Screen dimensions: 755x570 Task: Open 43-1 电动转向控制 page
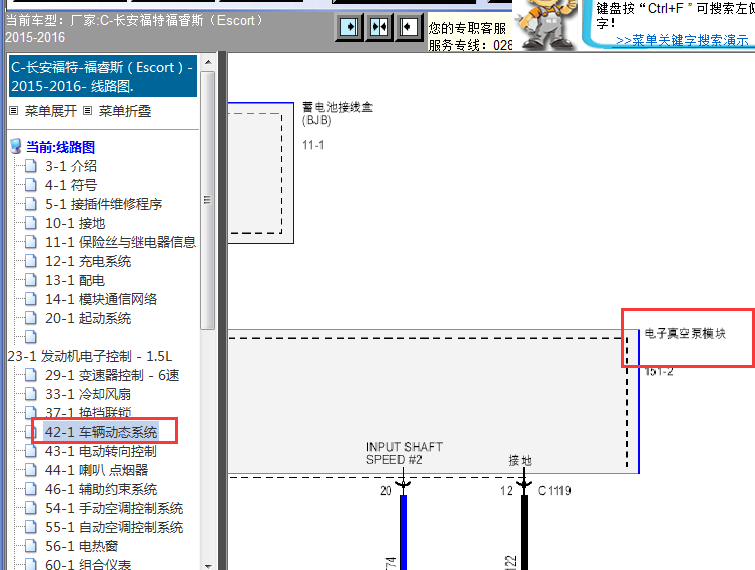click(x=101, y=451)
